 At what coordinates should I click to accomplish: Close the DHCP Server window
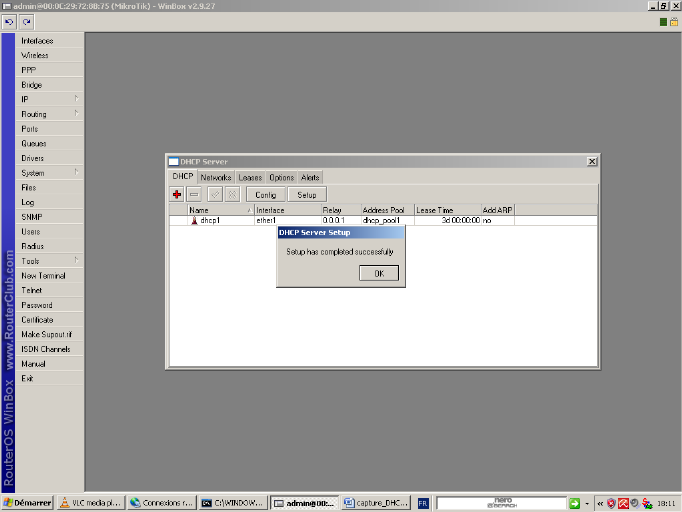(x=592, y=161)
